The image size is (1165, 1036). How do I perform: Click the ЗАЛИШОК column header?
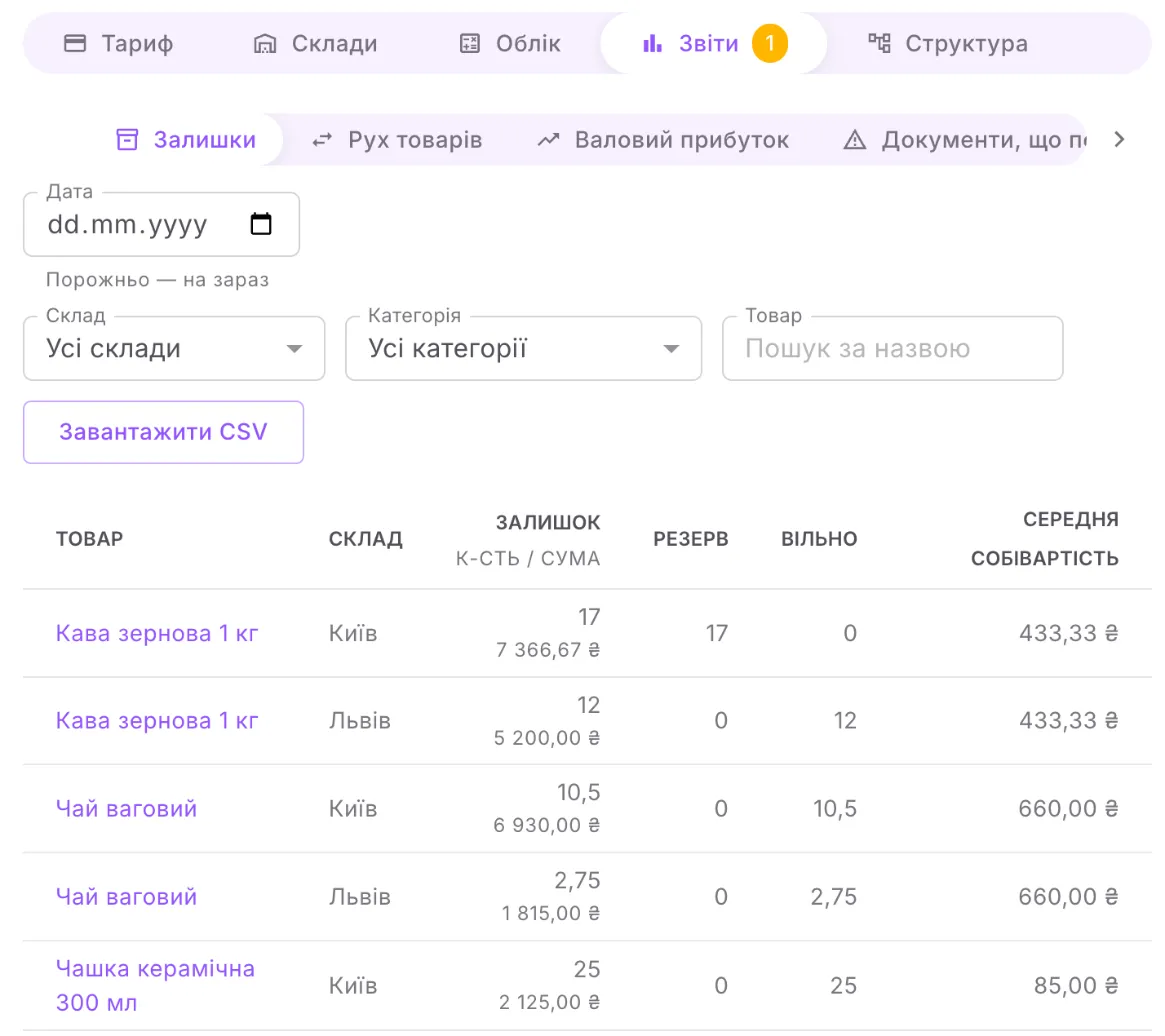548,522
